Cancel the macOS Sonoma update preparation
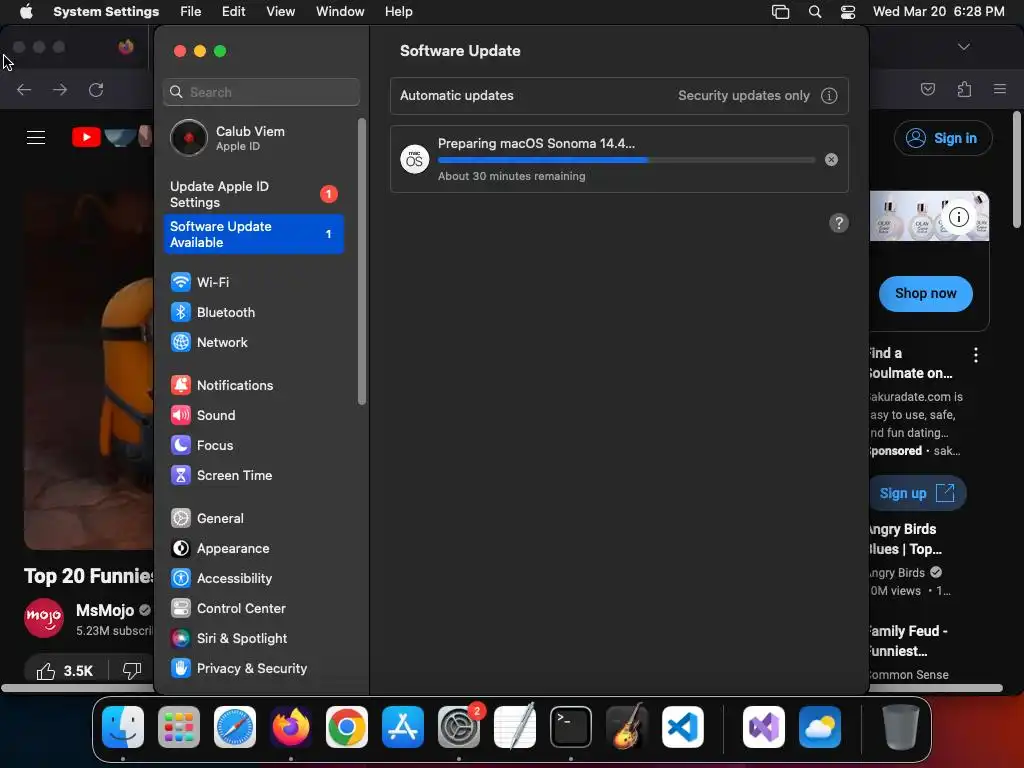 (x=831, y=159)
